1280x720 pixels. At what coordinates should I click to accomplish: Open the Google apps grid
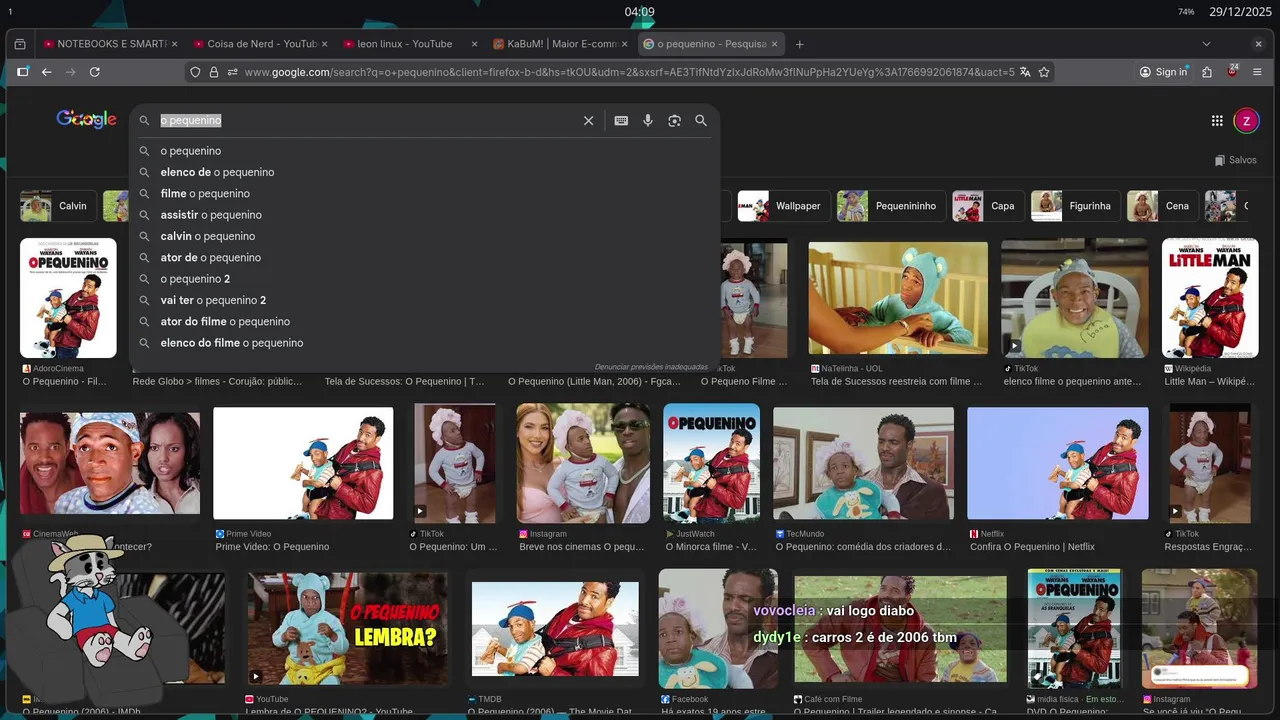tap(1217, 121)
